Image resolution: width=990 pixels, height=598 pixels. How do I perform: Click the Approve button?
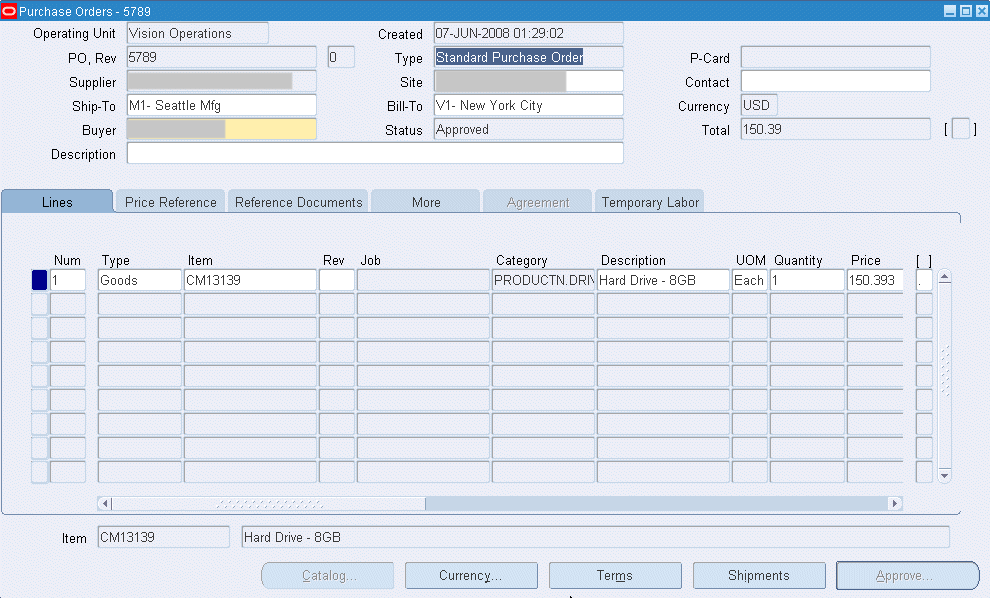(907, 575)
